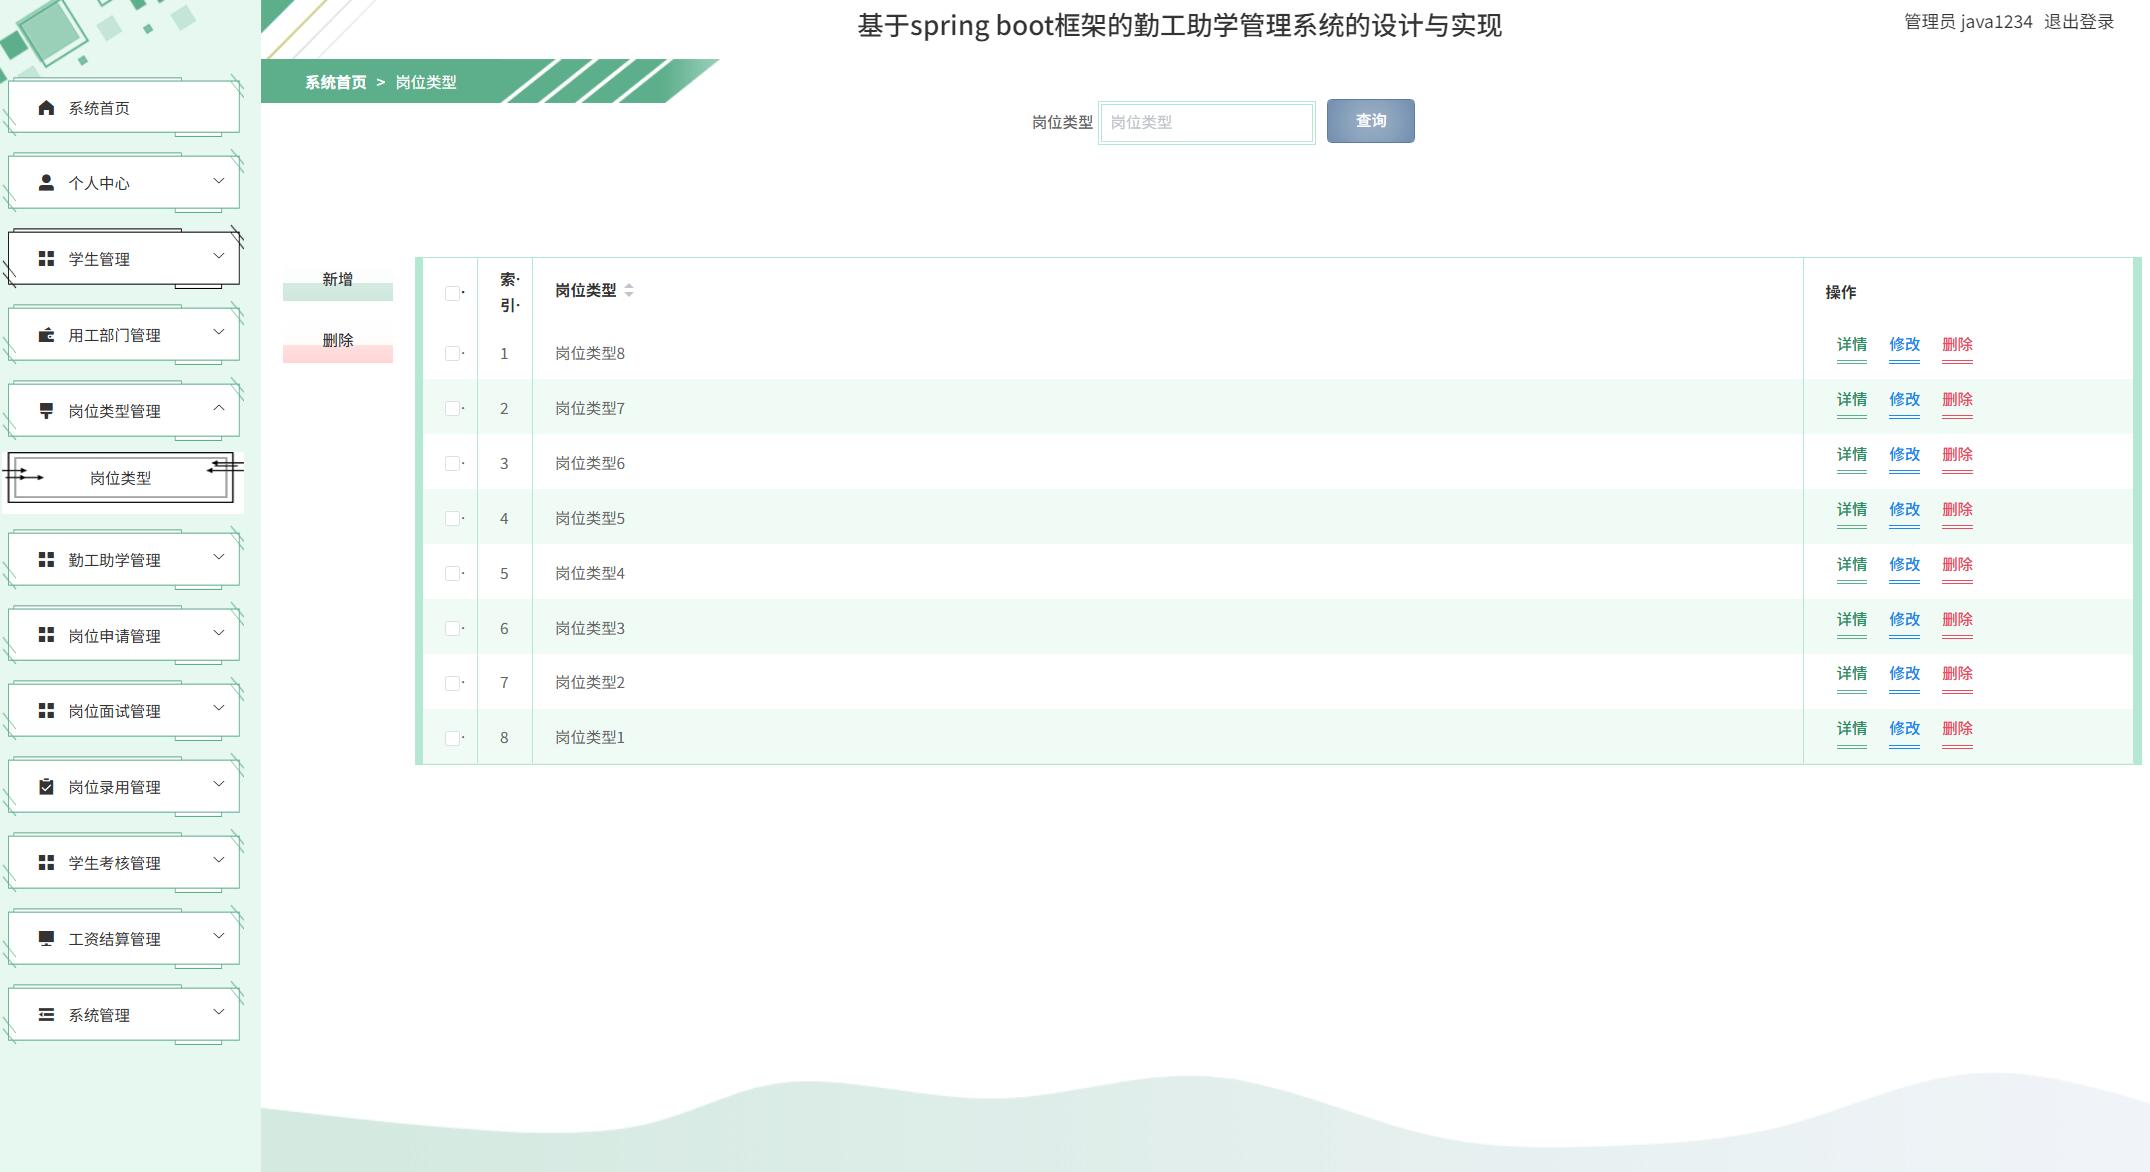Click the grid icon beside 学生管理
This screenshot has height=1172, width=2150.
(46, 259)
